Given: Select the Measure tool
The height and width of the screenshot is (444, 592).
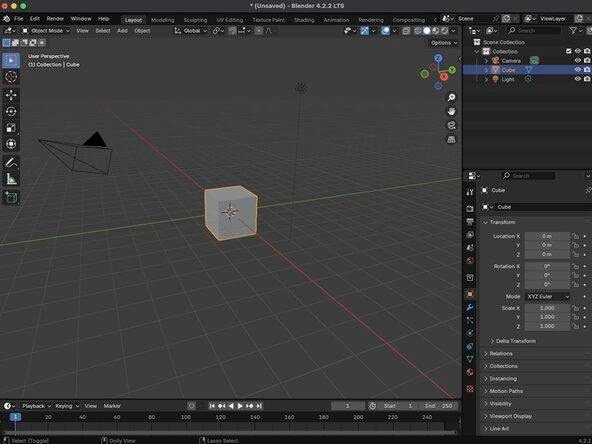Looking at the screenshot, I should click(11, 179).
